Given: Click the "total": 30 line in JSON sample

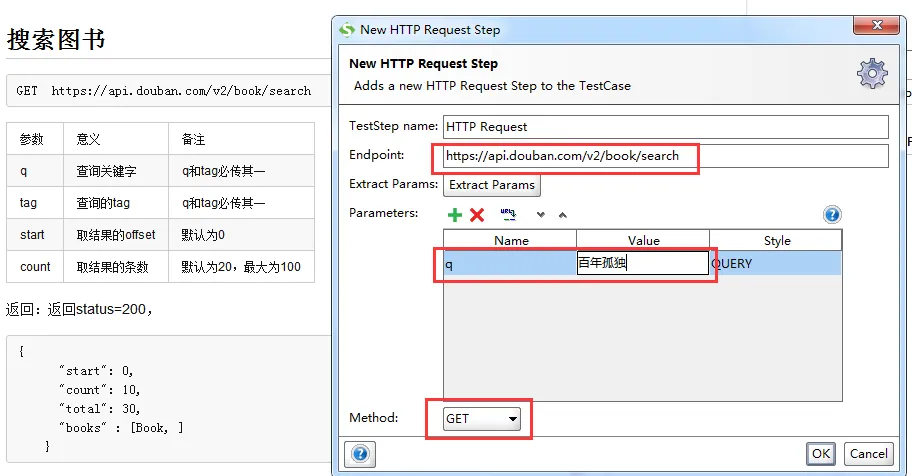Looking at the screenshot, I should pos(99,408).
